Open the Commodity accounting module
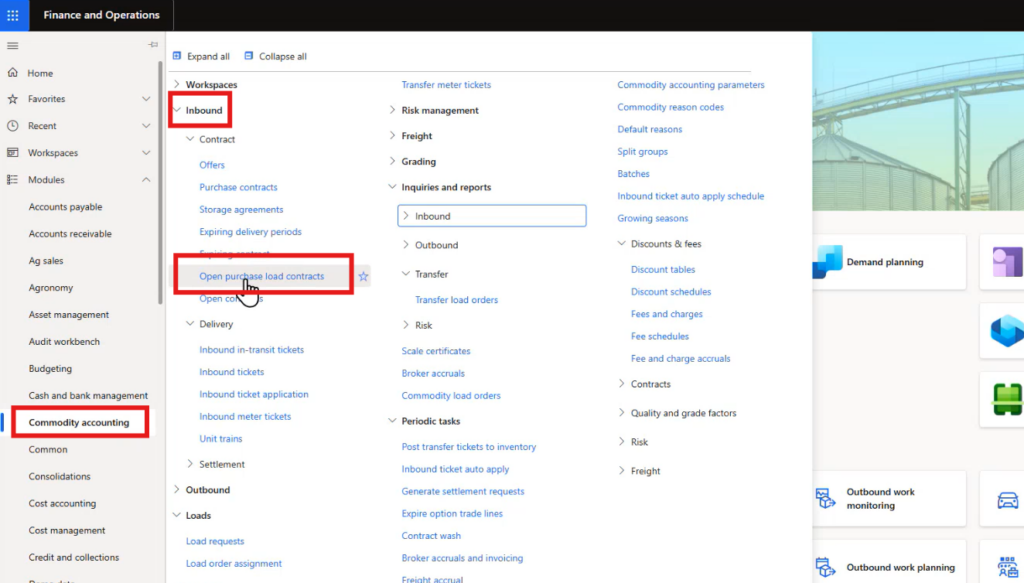This screenshot has width=1024, height=583. coord(79,422)
